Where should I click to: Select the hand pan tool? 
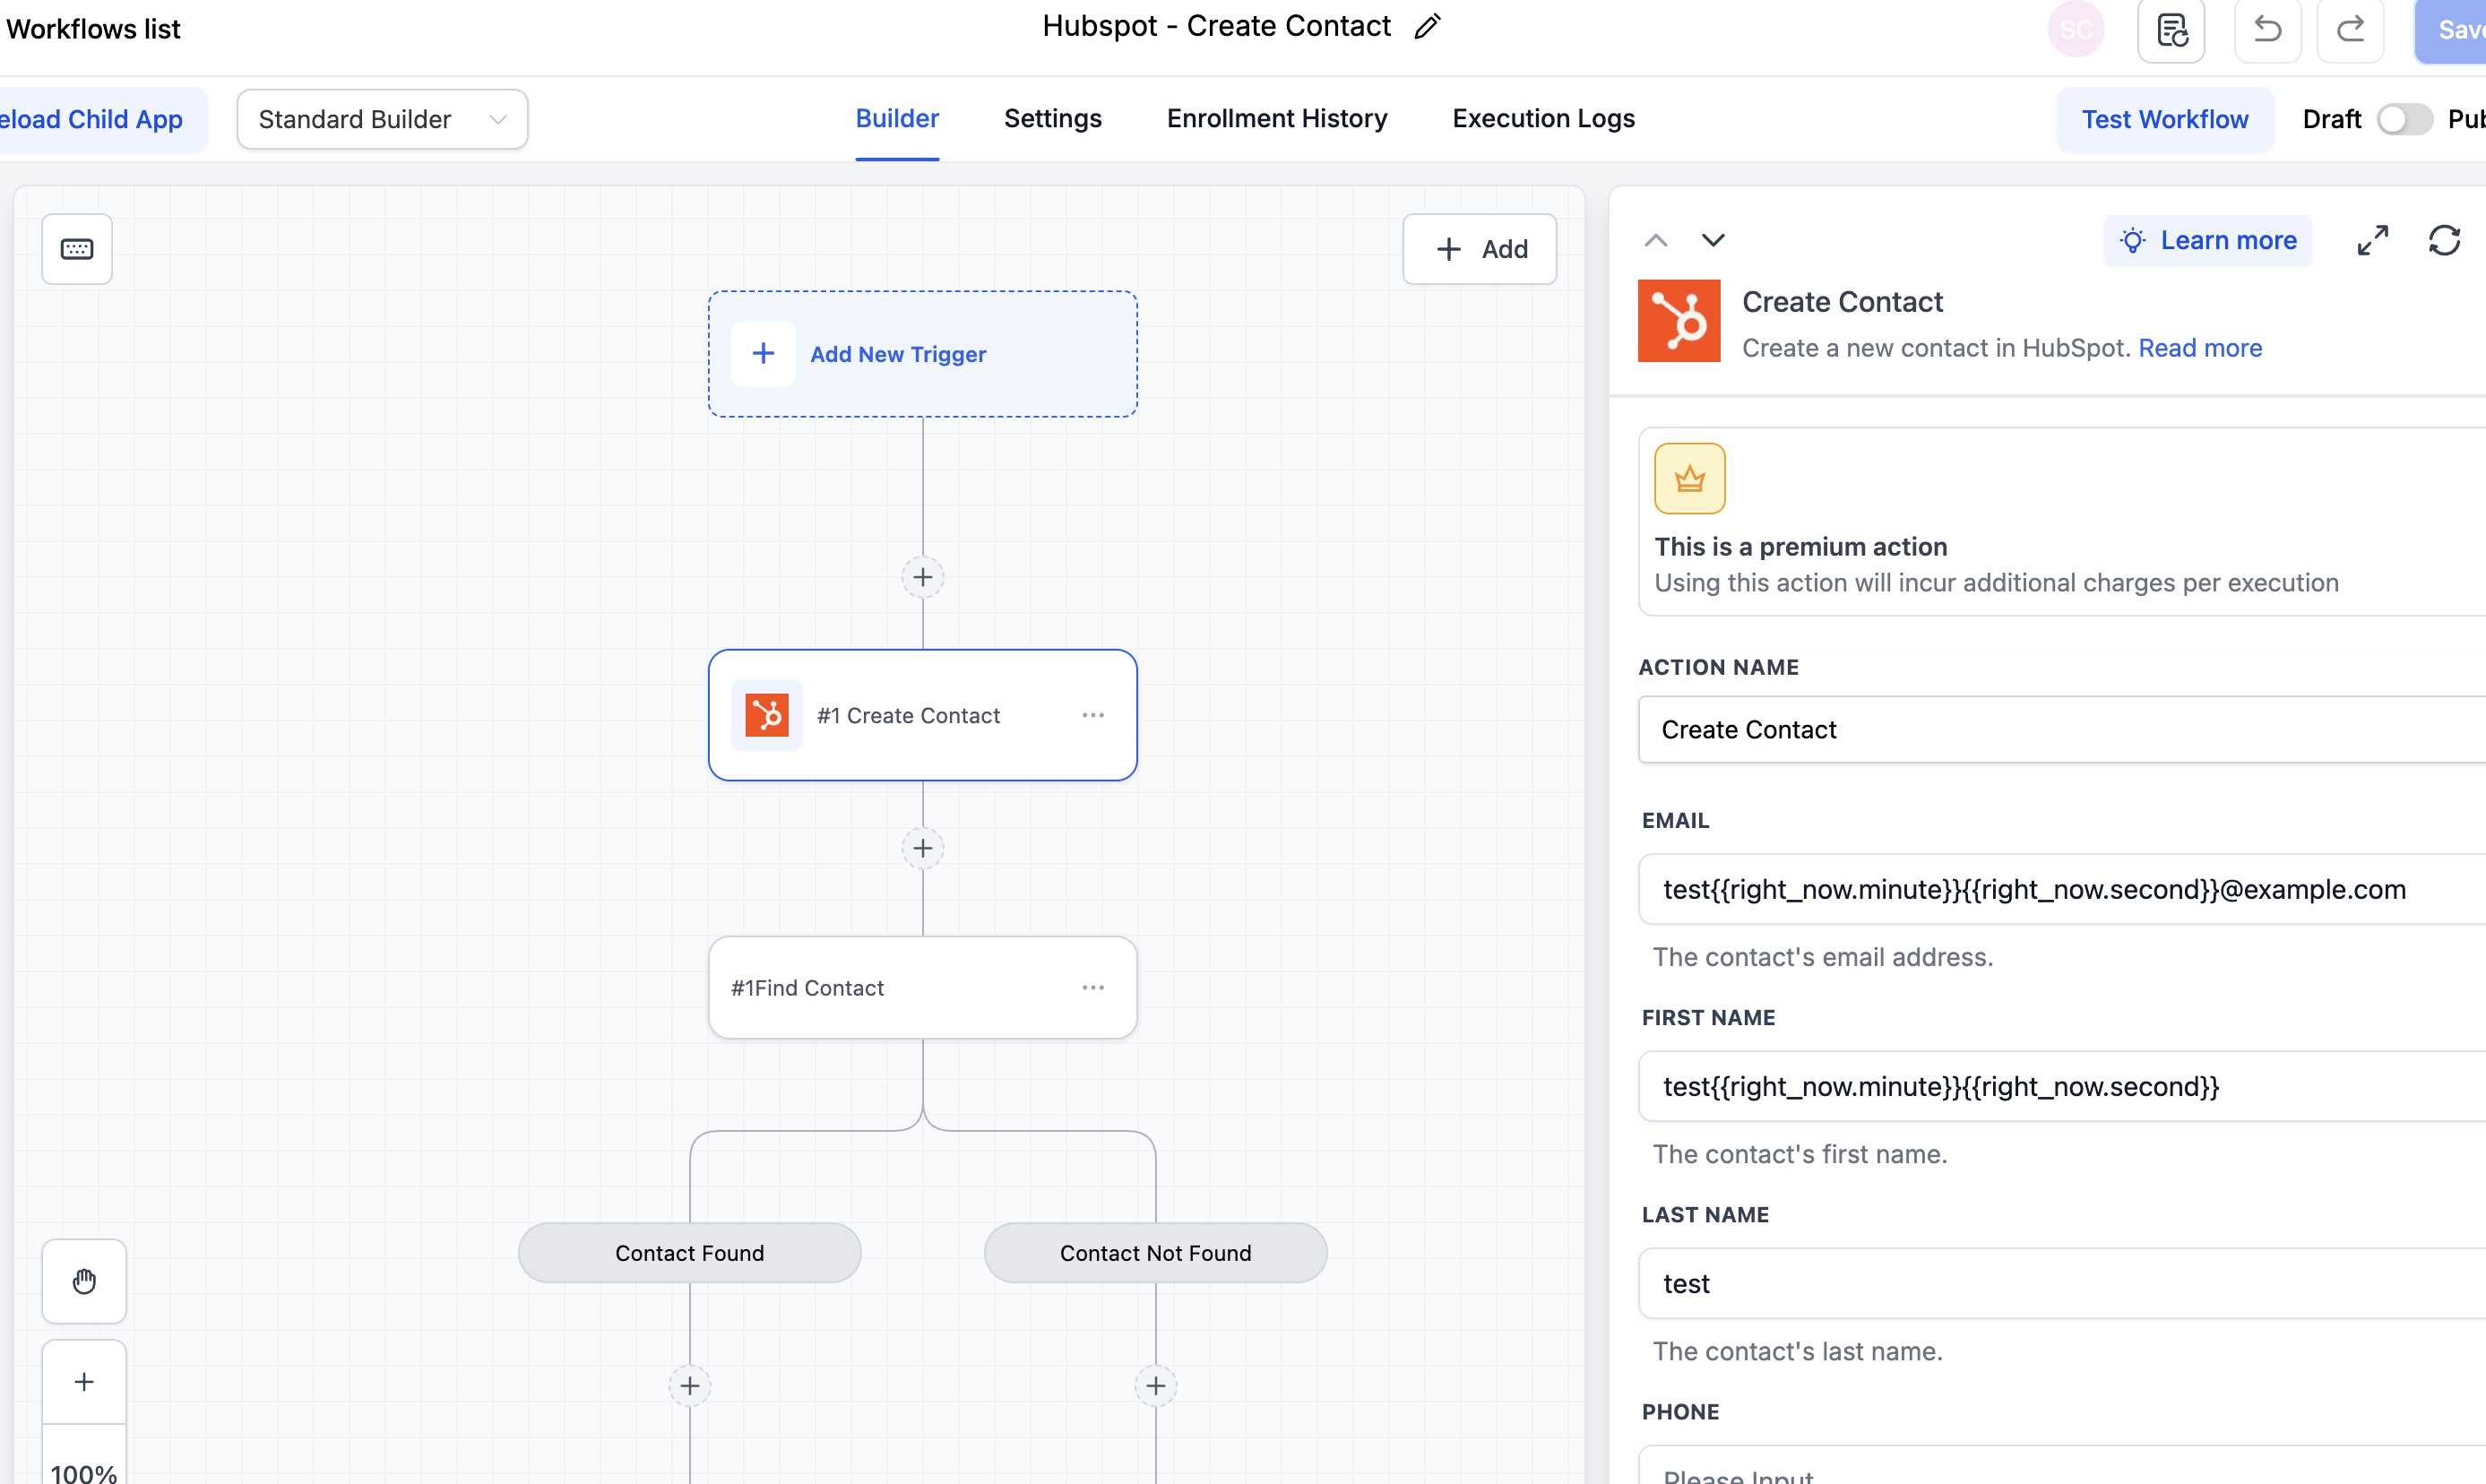pyautogui.click(x=84, y=1281)
